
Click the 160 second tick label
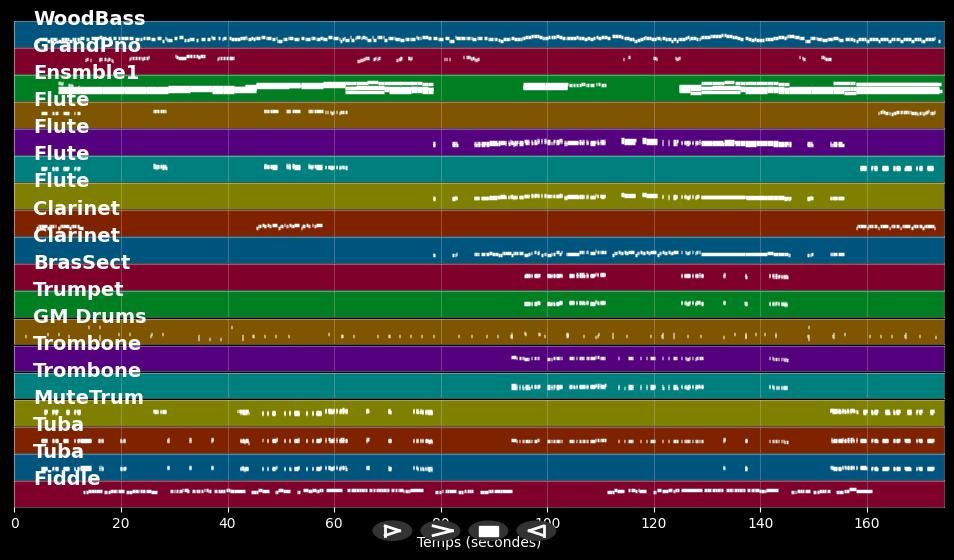[866, 523]
